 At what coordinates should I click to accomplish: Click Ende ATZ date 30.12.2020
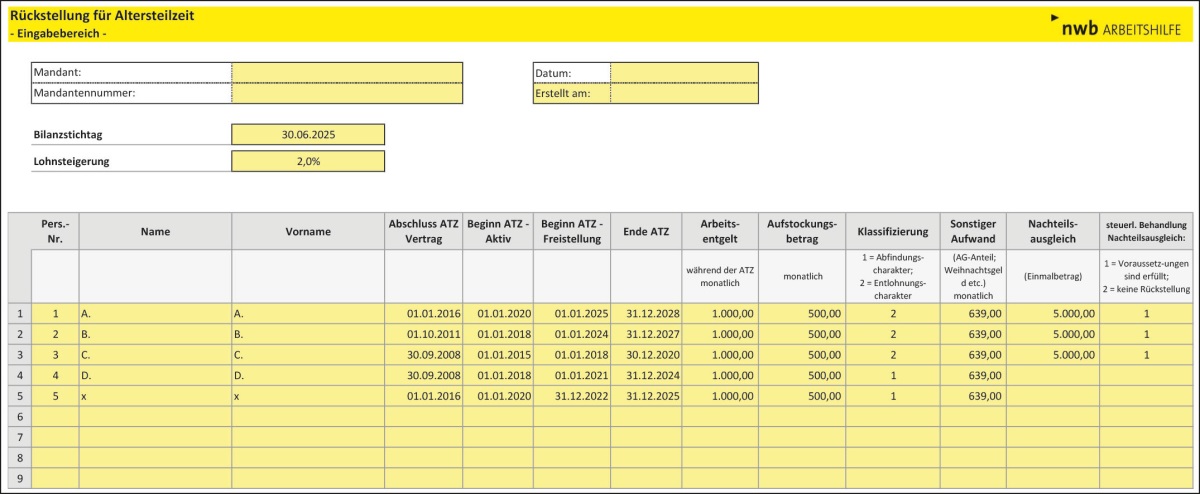645,354
